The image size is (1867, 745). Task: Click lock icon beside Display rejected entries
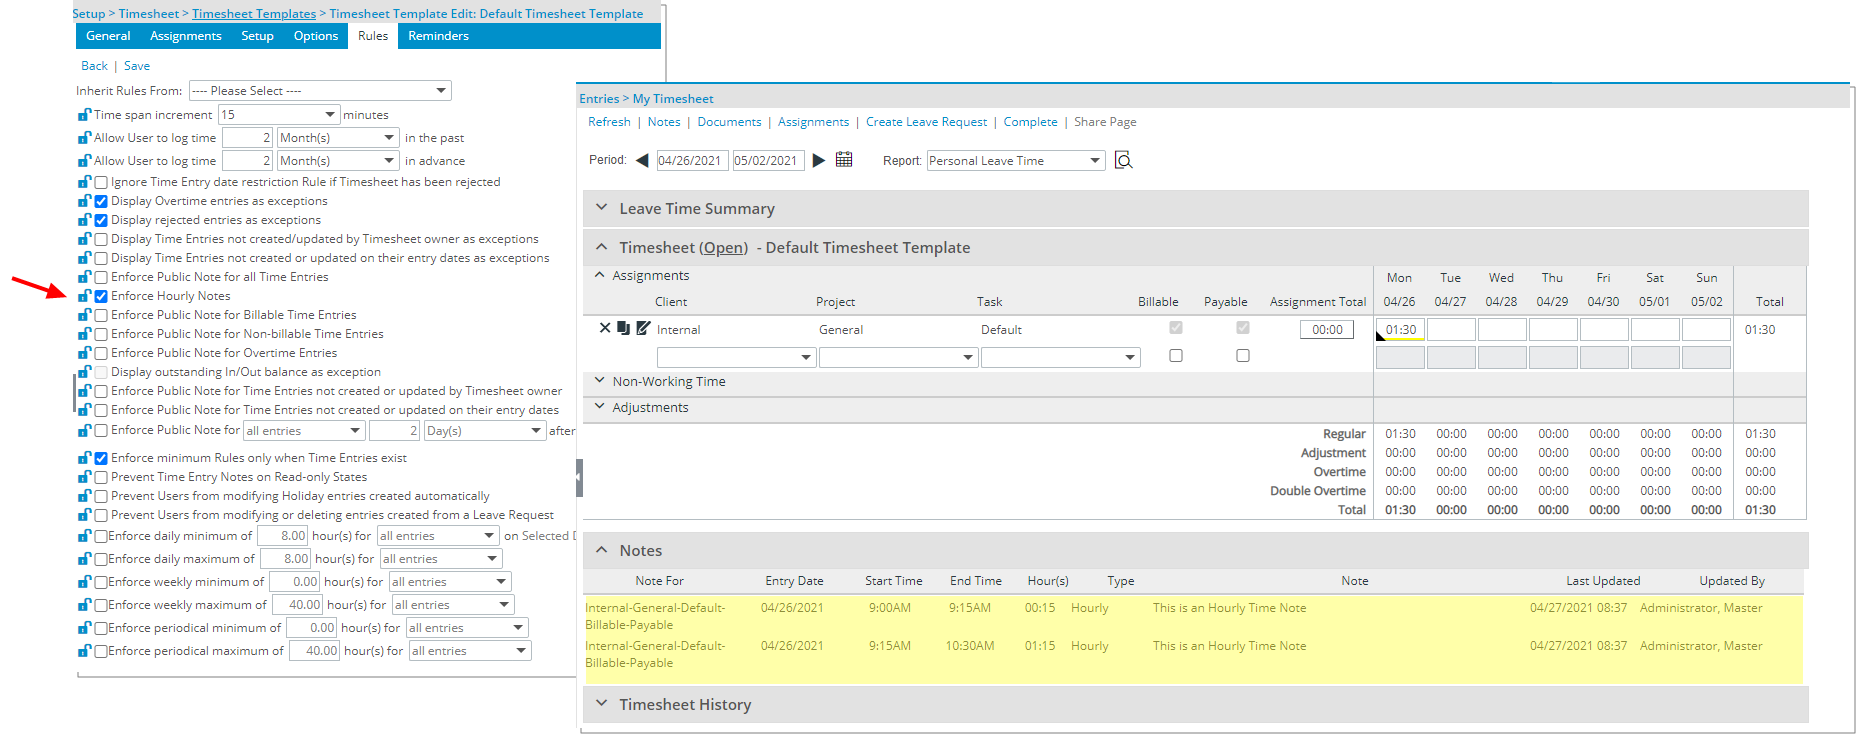coord(84,220)
